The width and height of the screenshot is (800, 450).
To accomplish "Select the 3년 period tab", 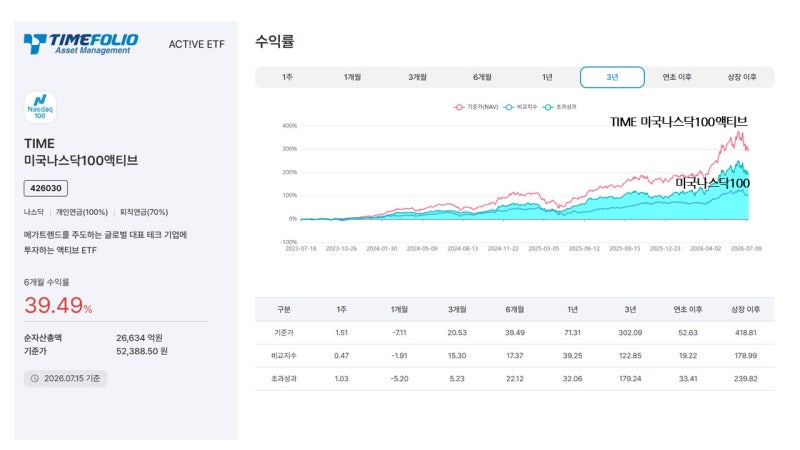I will point(612,77).
